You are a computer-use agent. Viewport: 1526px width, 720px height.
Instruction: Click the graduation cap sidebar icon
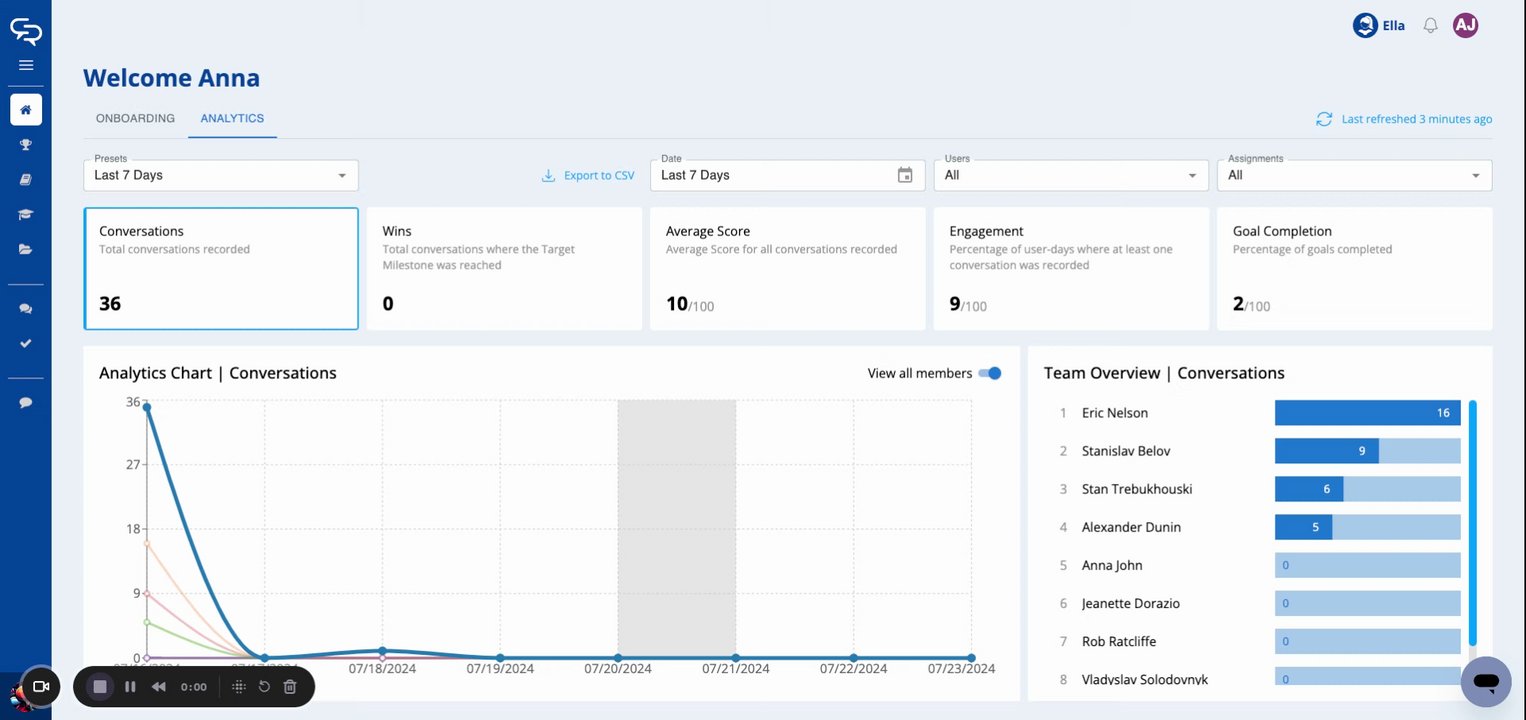tap(26, 214)
